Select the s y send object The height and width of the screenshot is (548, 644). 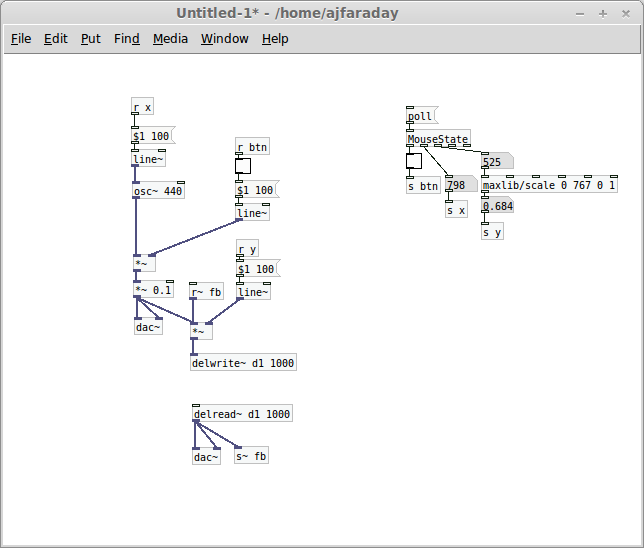tap(492, 232)
